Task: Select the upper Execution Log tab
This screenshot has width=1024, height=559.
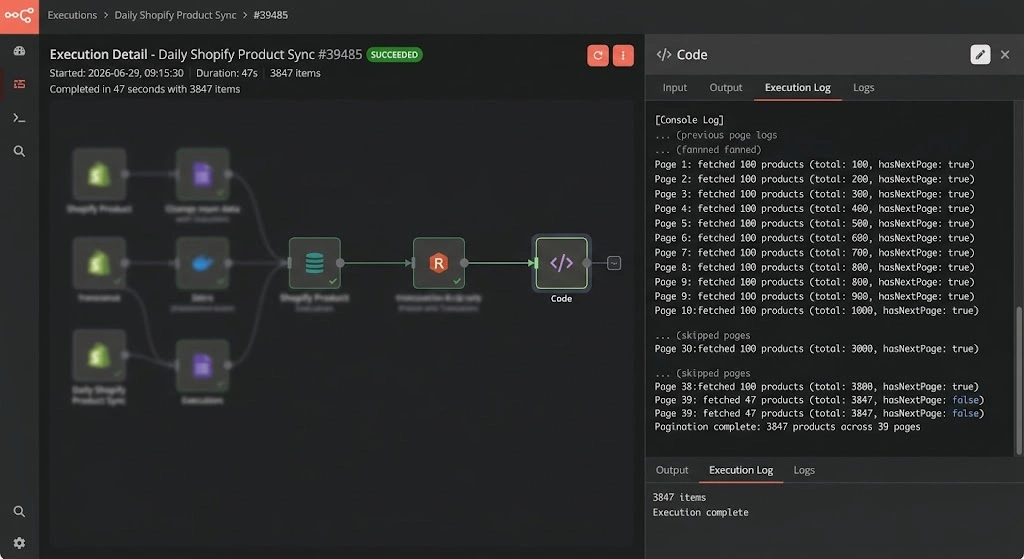Action: pyautogui.click(x=797, y=88)
